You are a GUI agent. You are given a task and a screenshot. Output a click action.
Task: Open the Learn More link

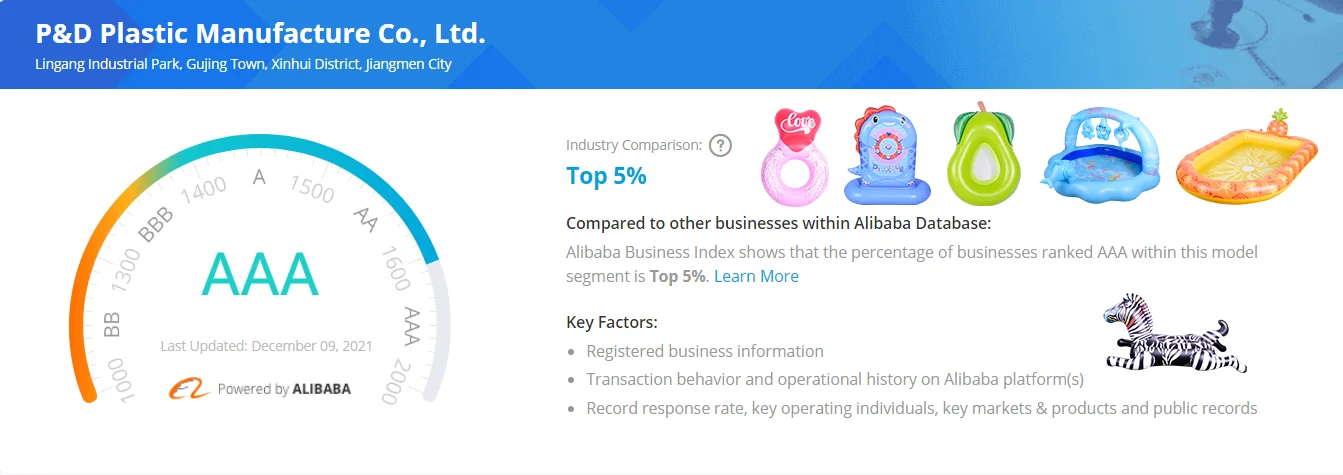pos(756,276)
